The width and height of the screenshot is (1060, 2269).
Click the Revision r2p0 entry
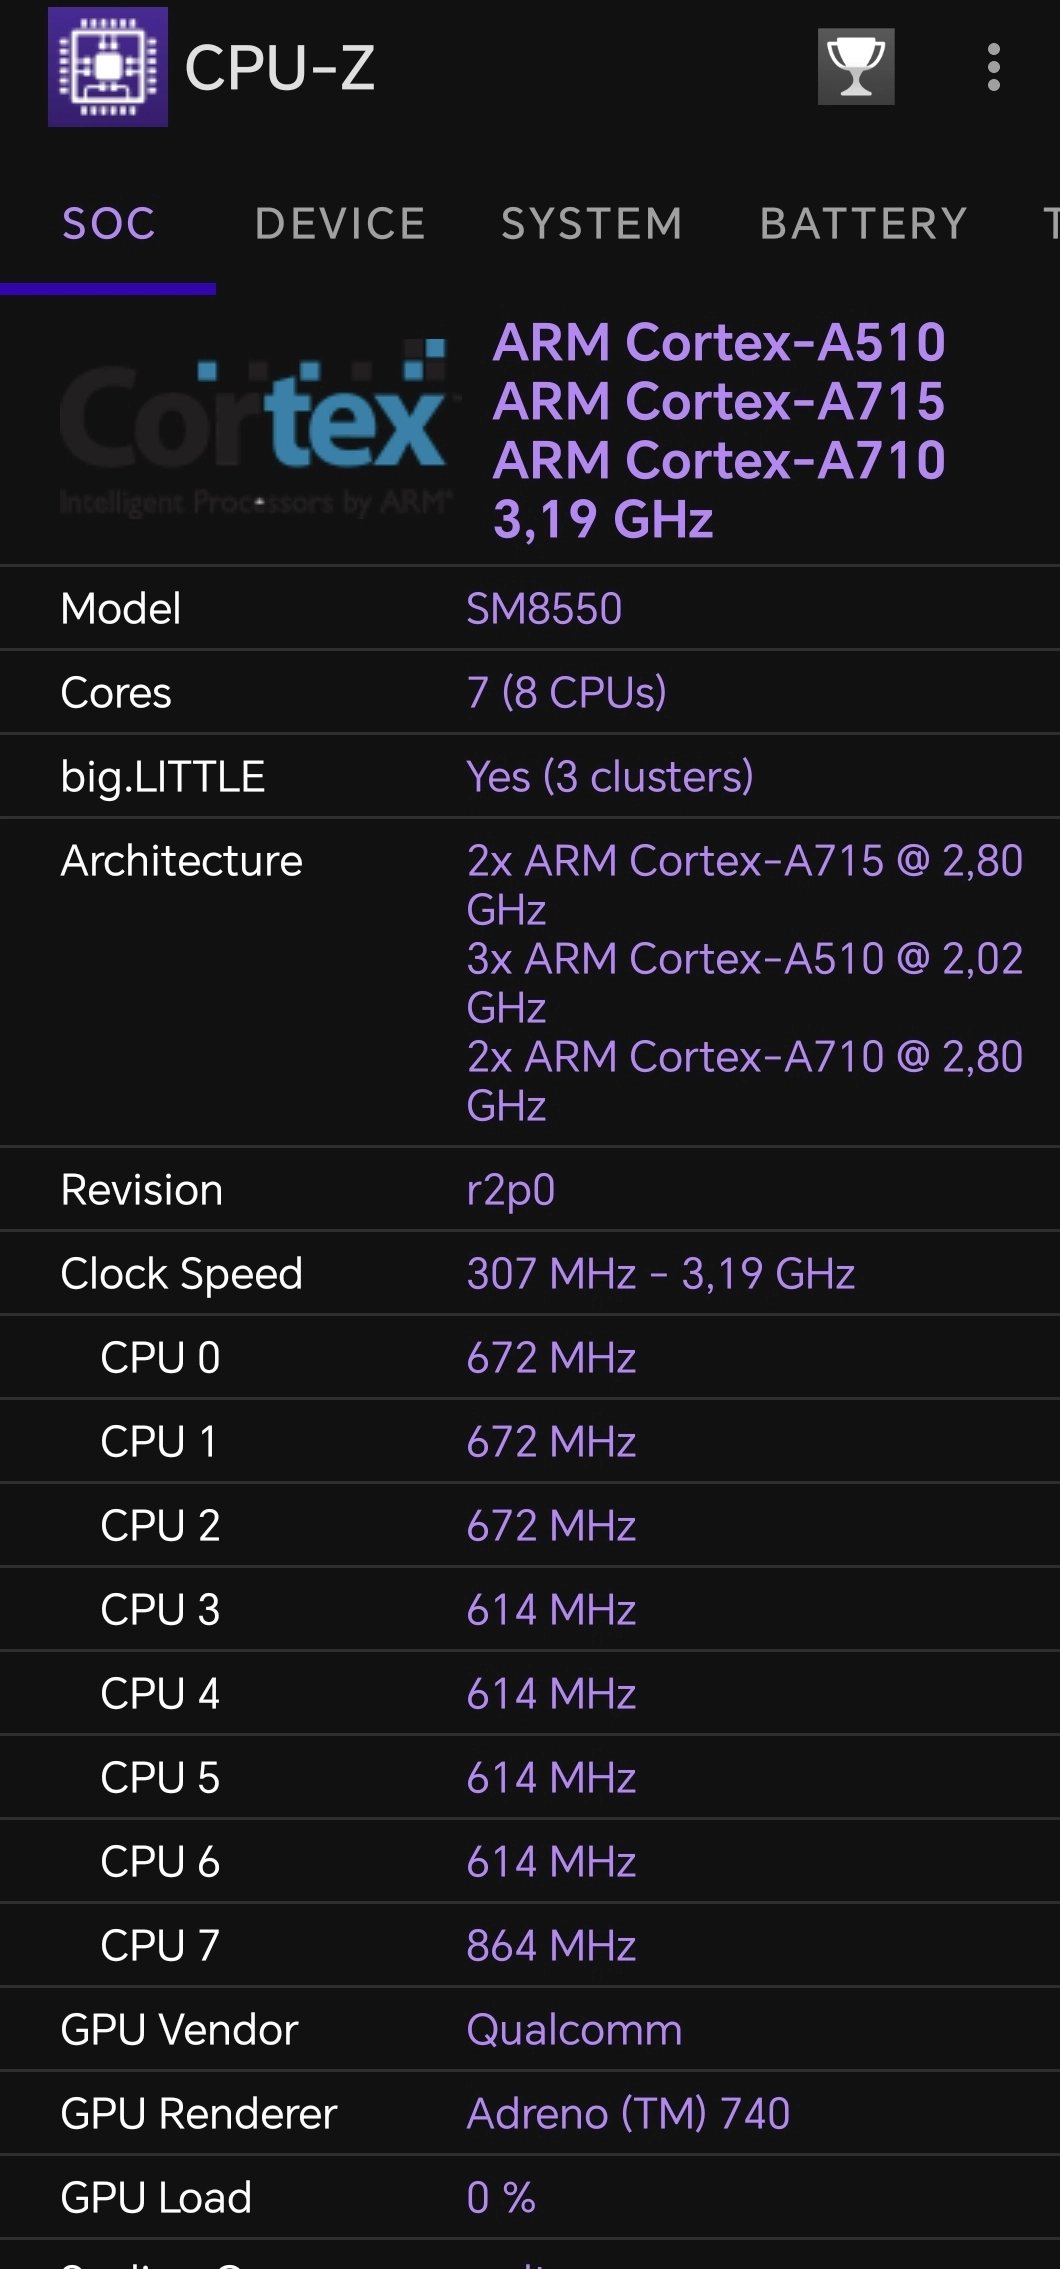(510, 1189)
